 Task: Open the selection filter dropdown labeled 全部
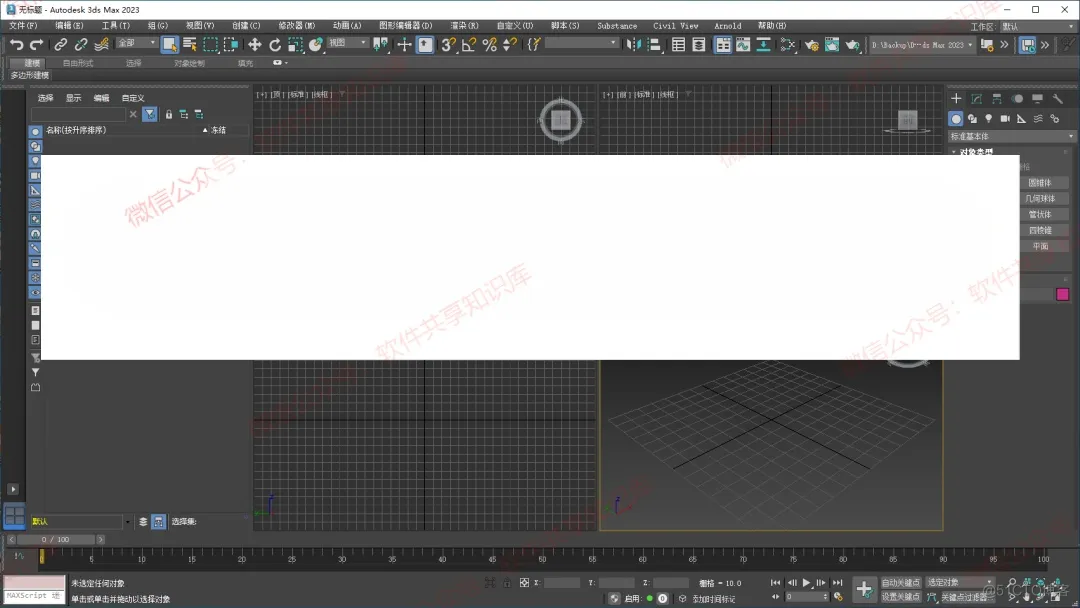click(x=136, y=43)
